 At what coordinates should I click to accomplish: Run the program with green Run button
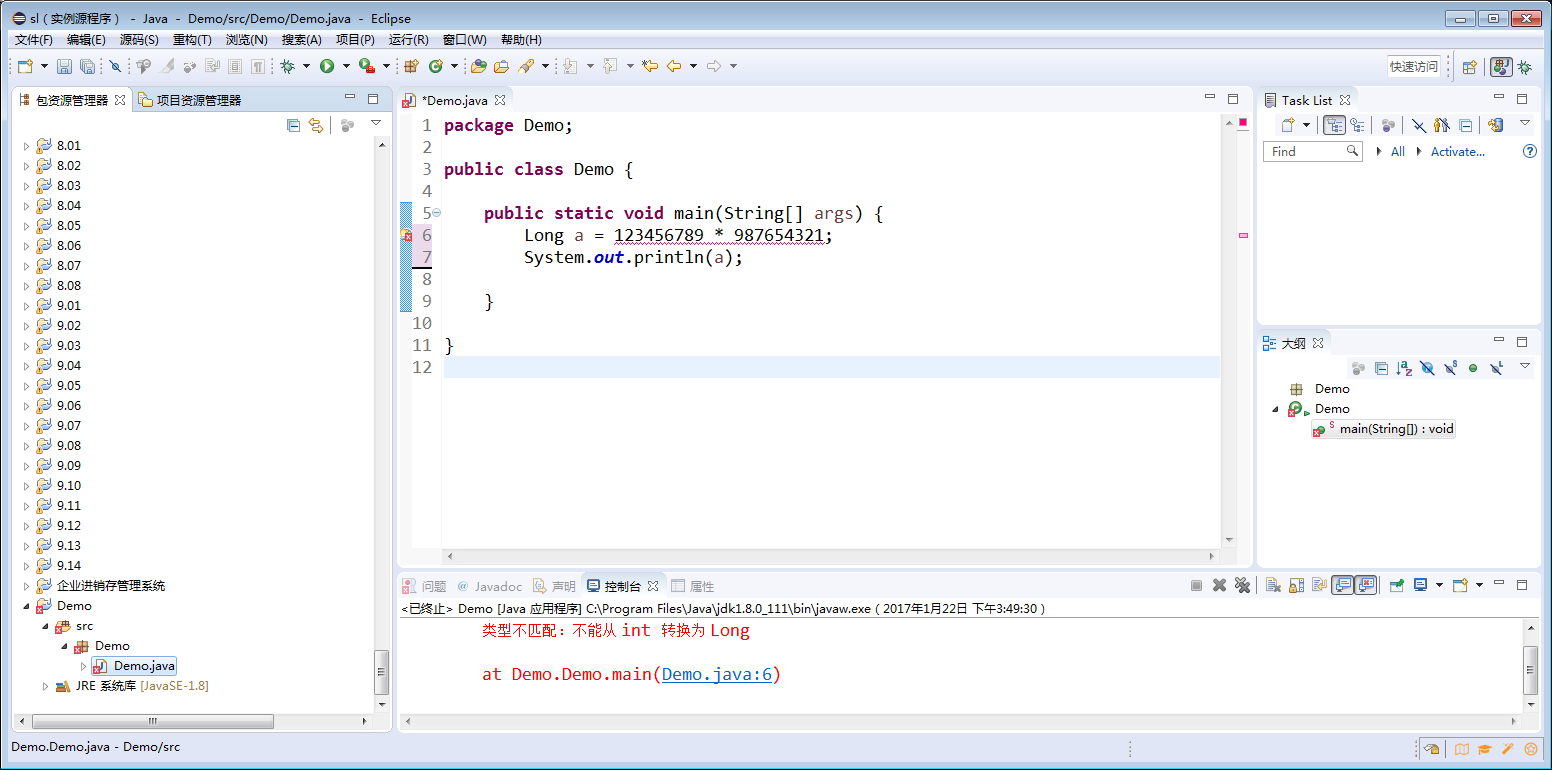coord(327,66)
